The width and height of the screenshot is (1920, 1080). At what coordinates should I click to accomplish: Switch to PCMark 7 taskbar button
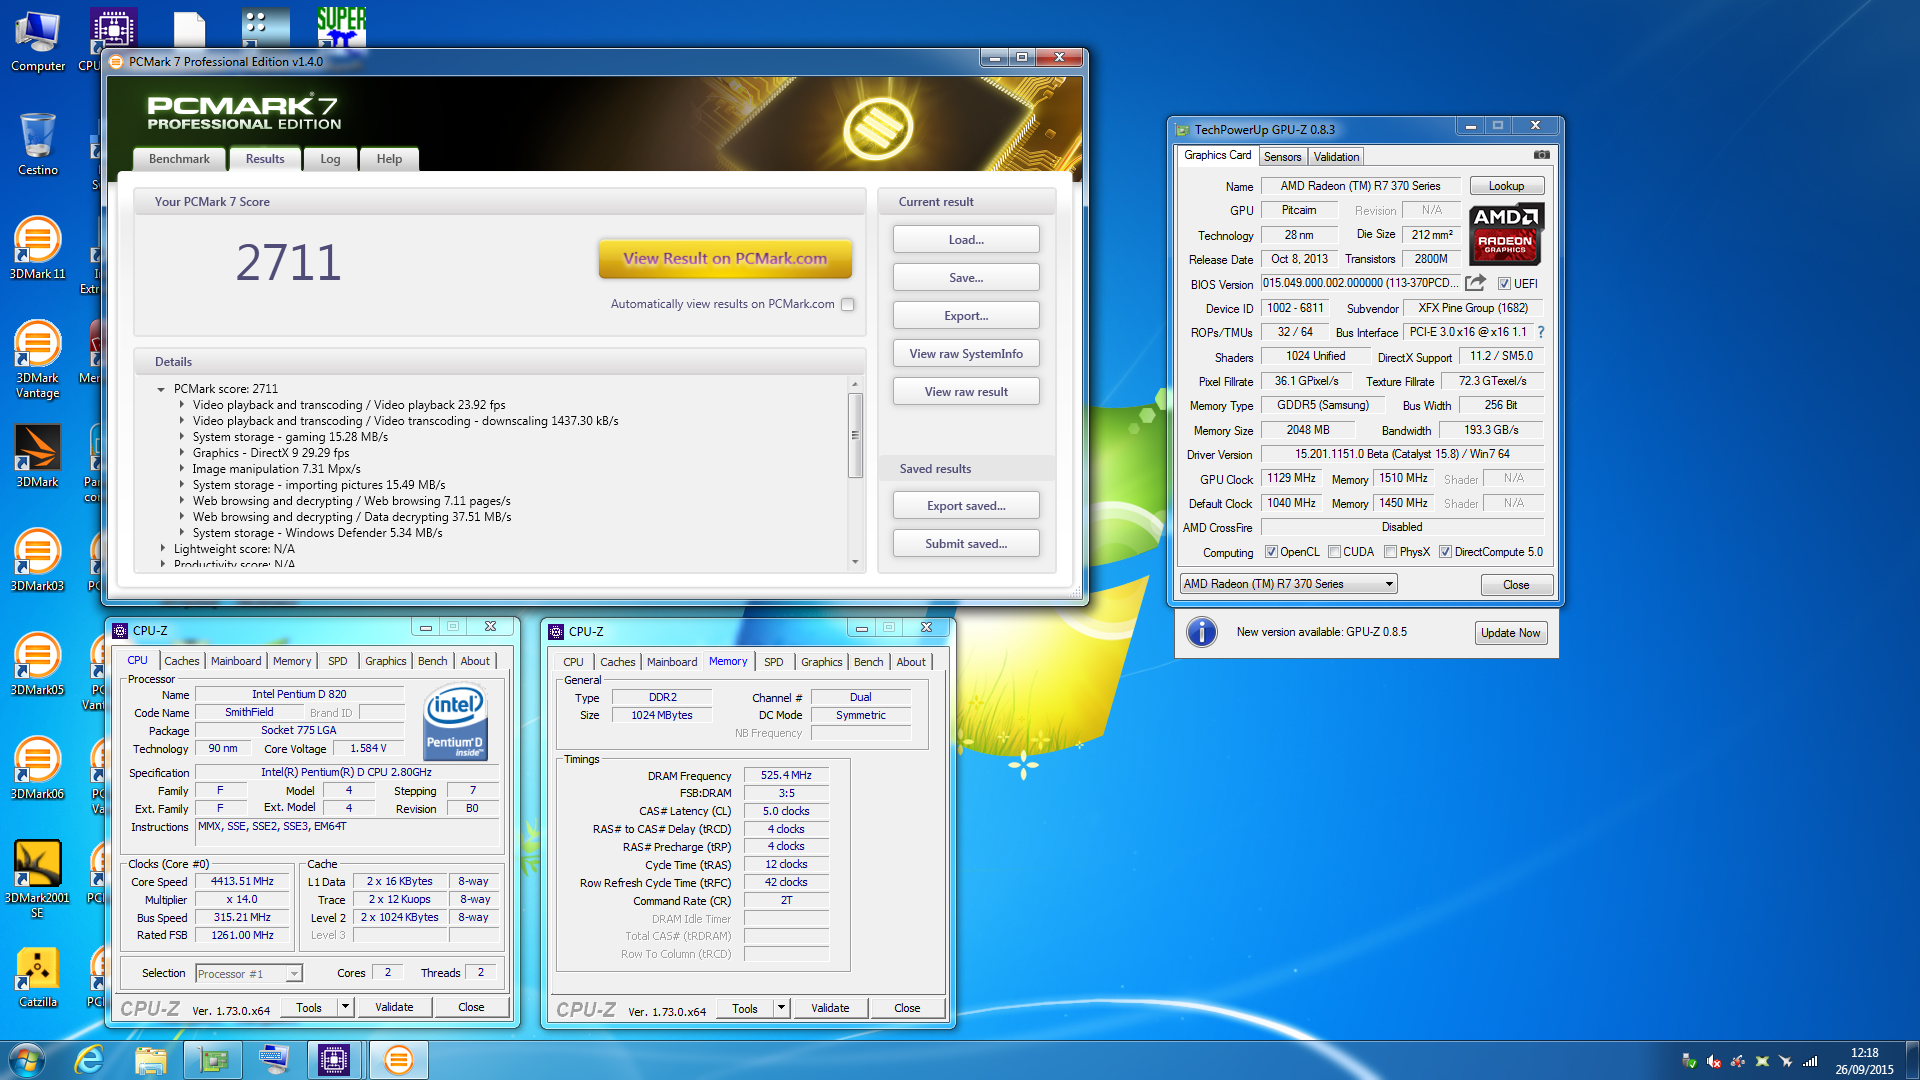(398, 1060)
